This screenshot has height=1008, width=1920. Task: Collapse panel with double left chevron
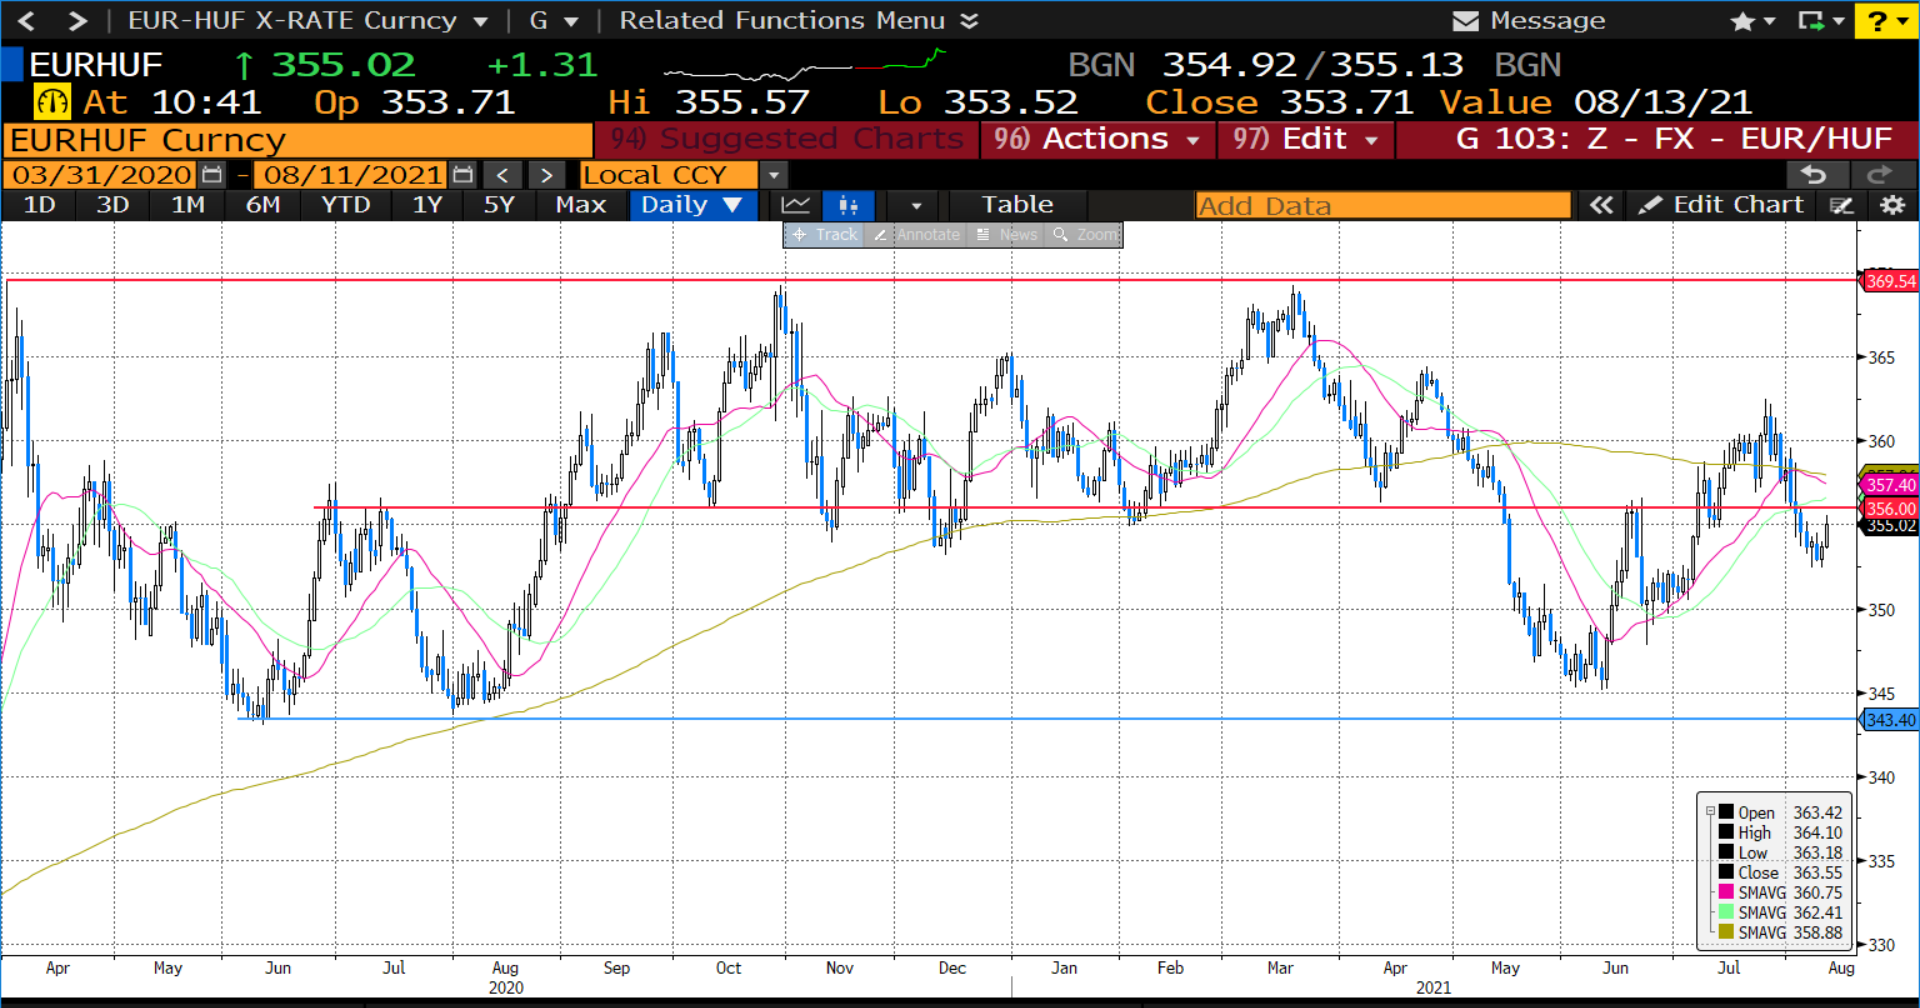point(1601,205)
